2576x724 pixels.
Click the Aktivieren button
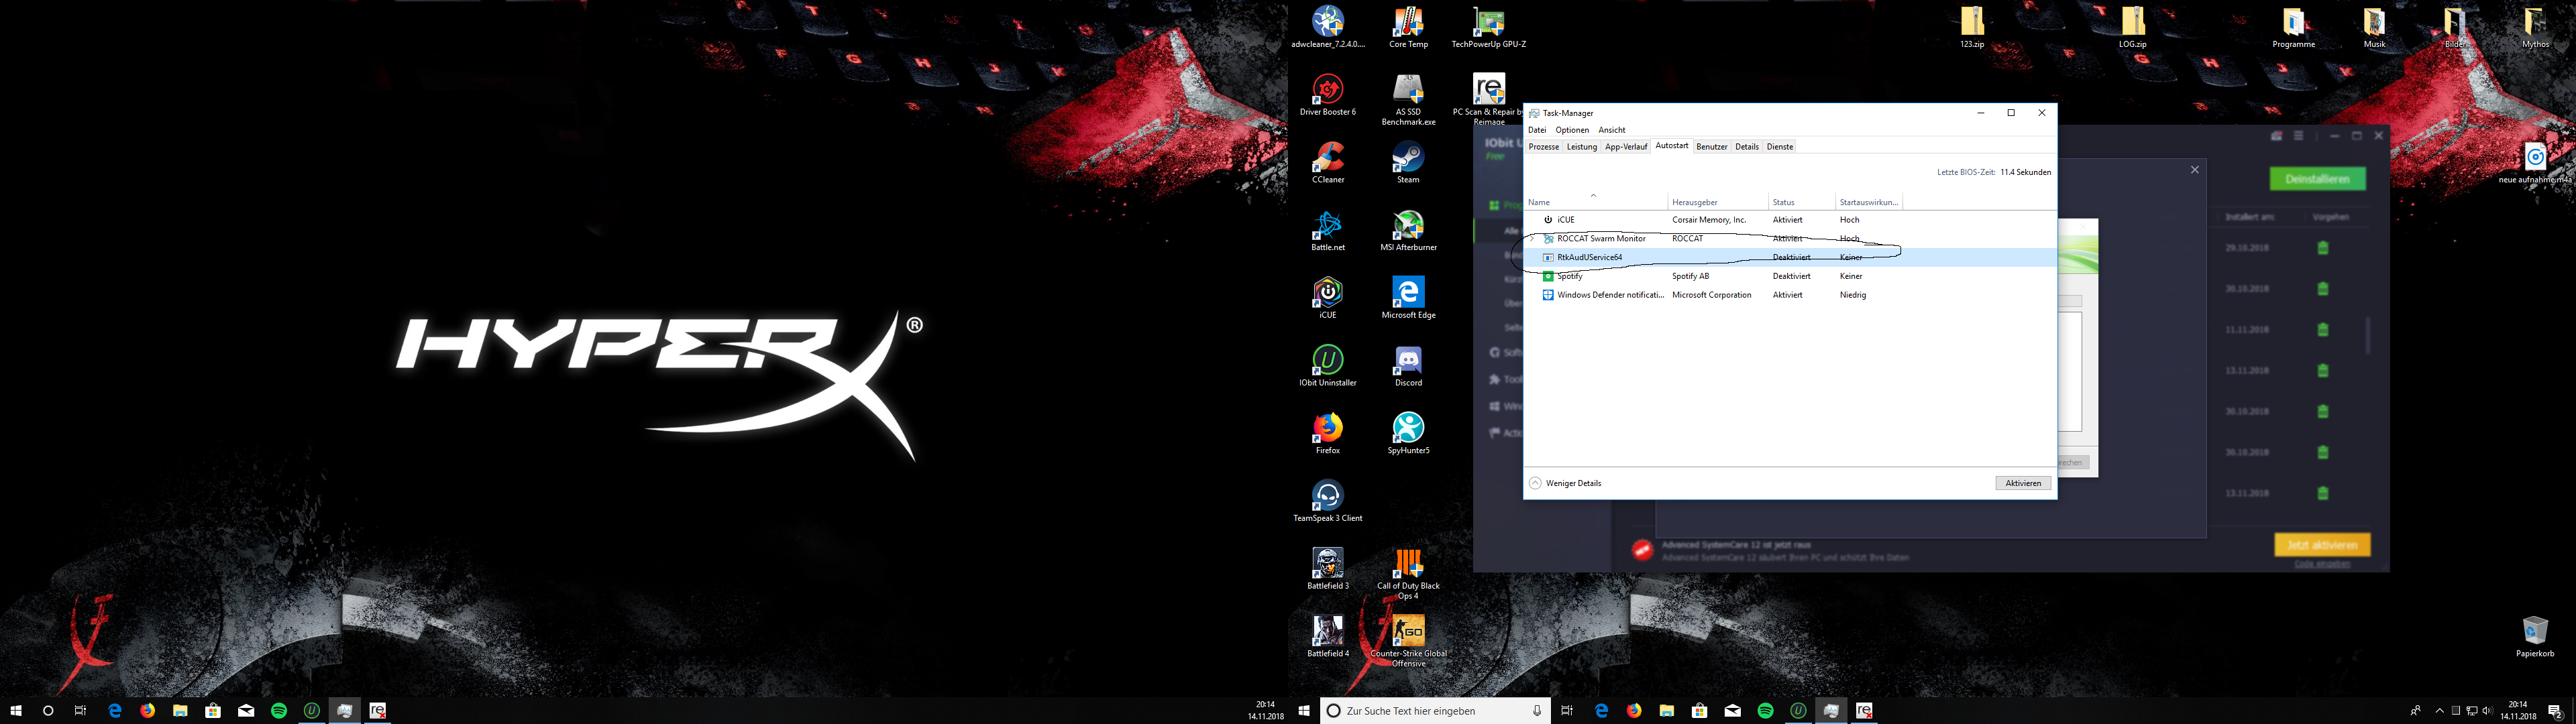[2022, 483]
